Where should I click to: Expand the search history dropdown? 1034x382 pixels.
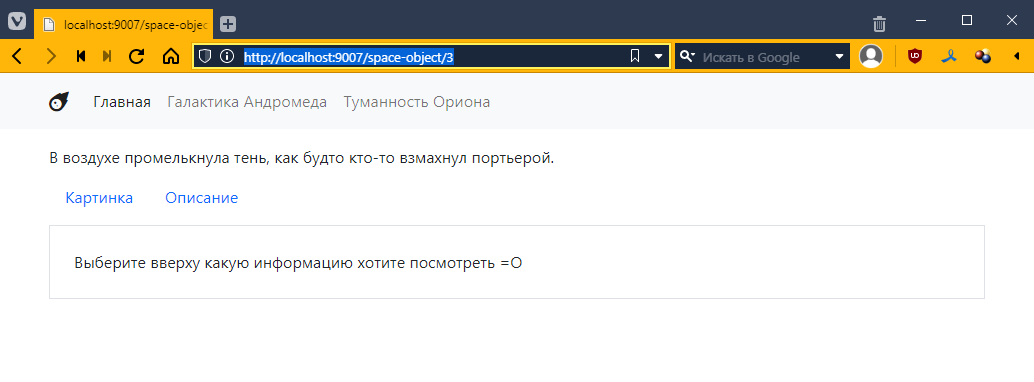(839, 56)
